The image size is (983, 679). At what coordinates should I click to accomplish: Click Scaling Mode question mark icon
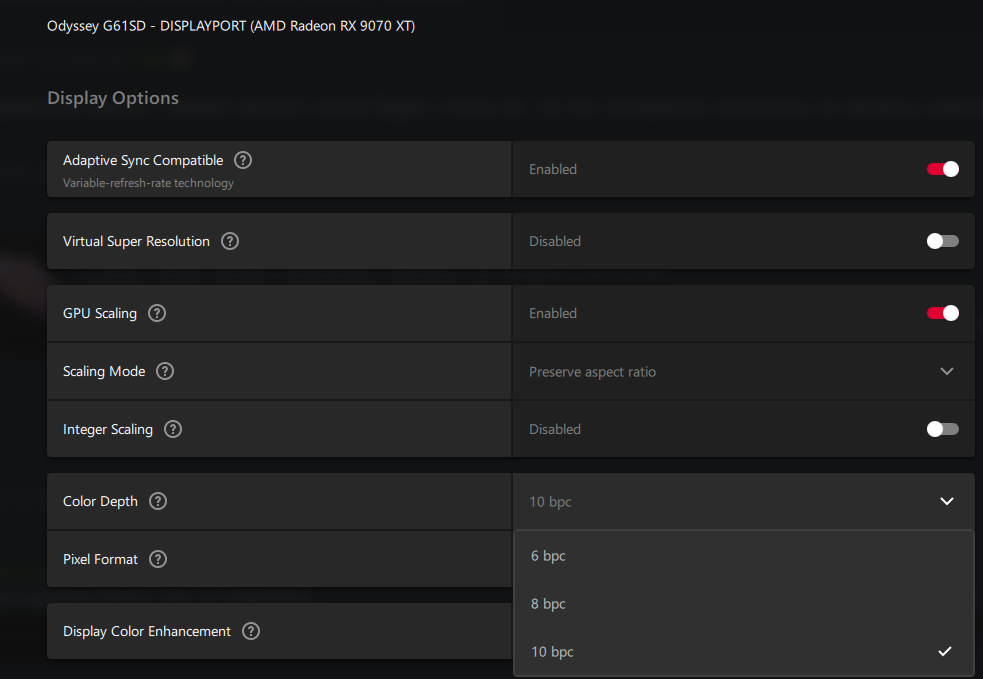click(165, 371)
